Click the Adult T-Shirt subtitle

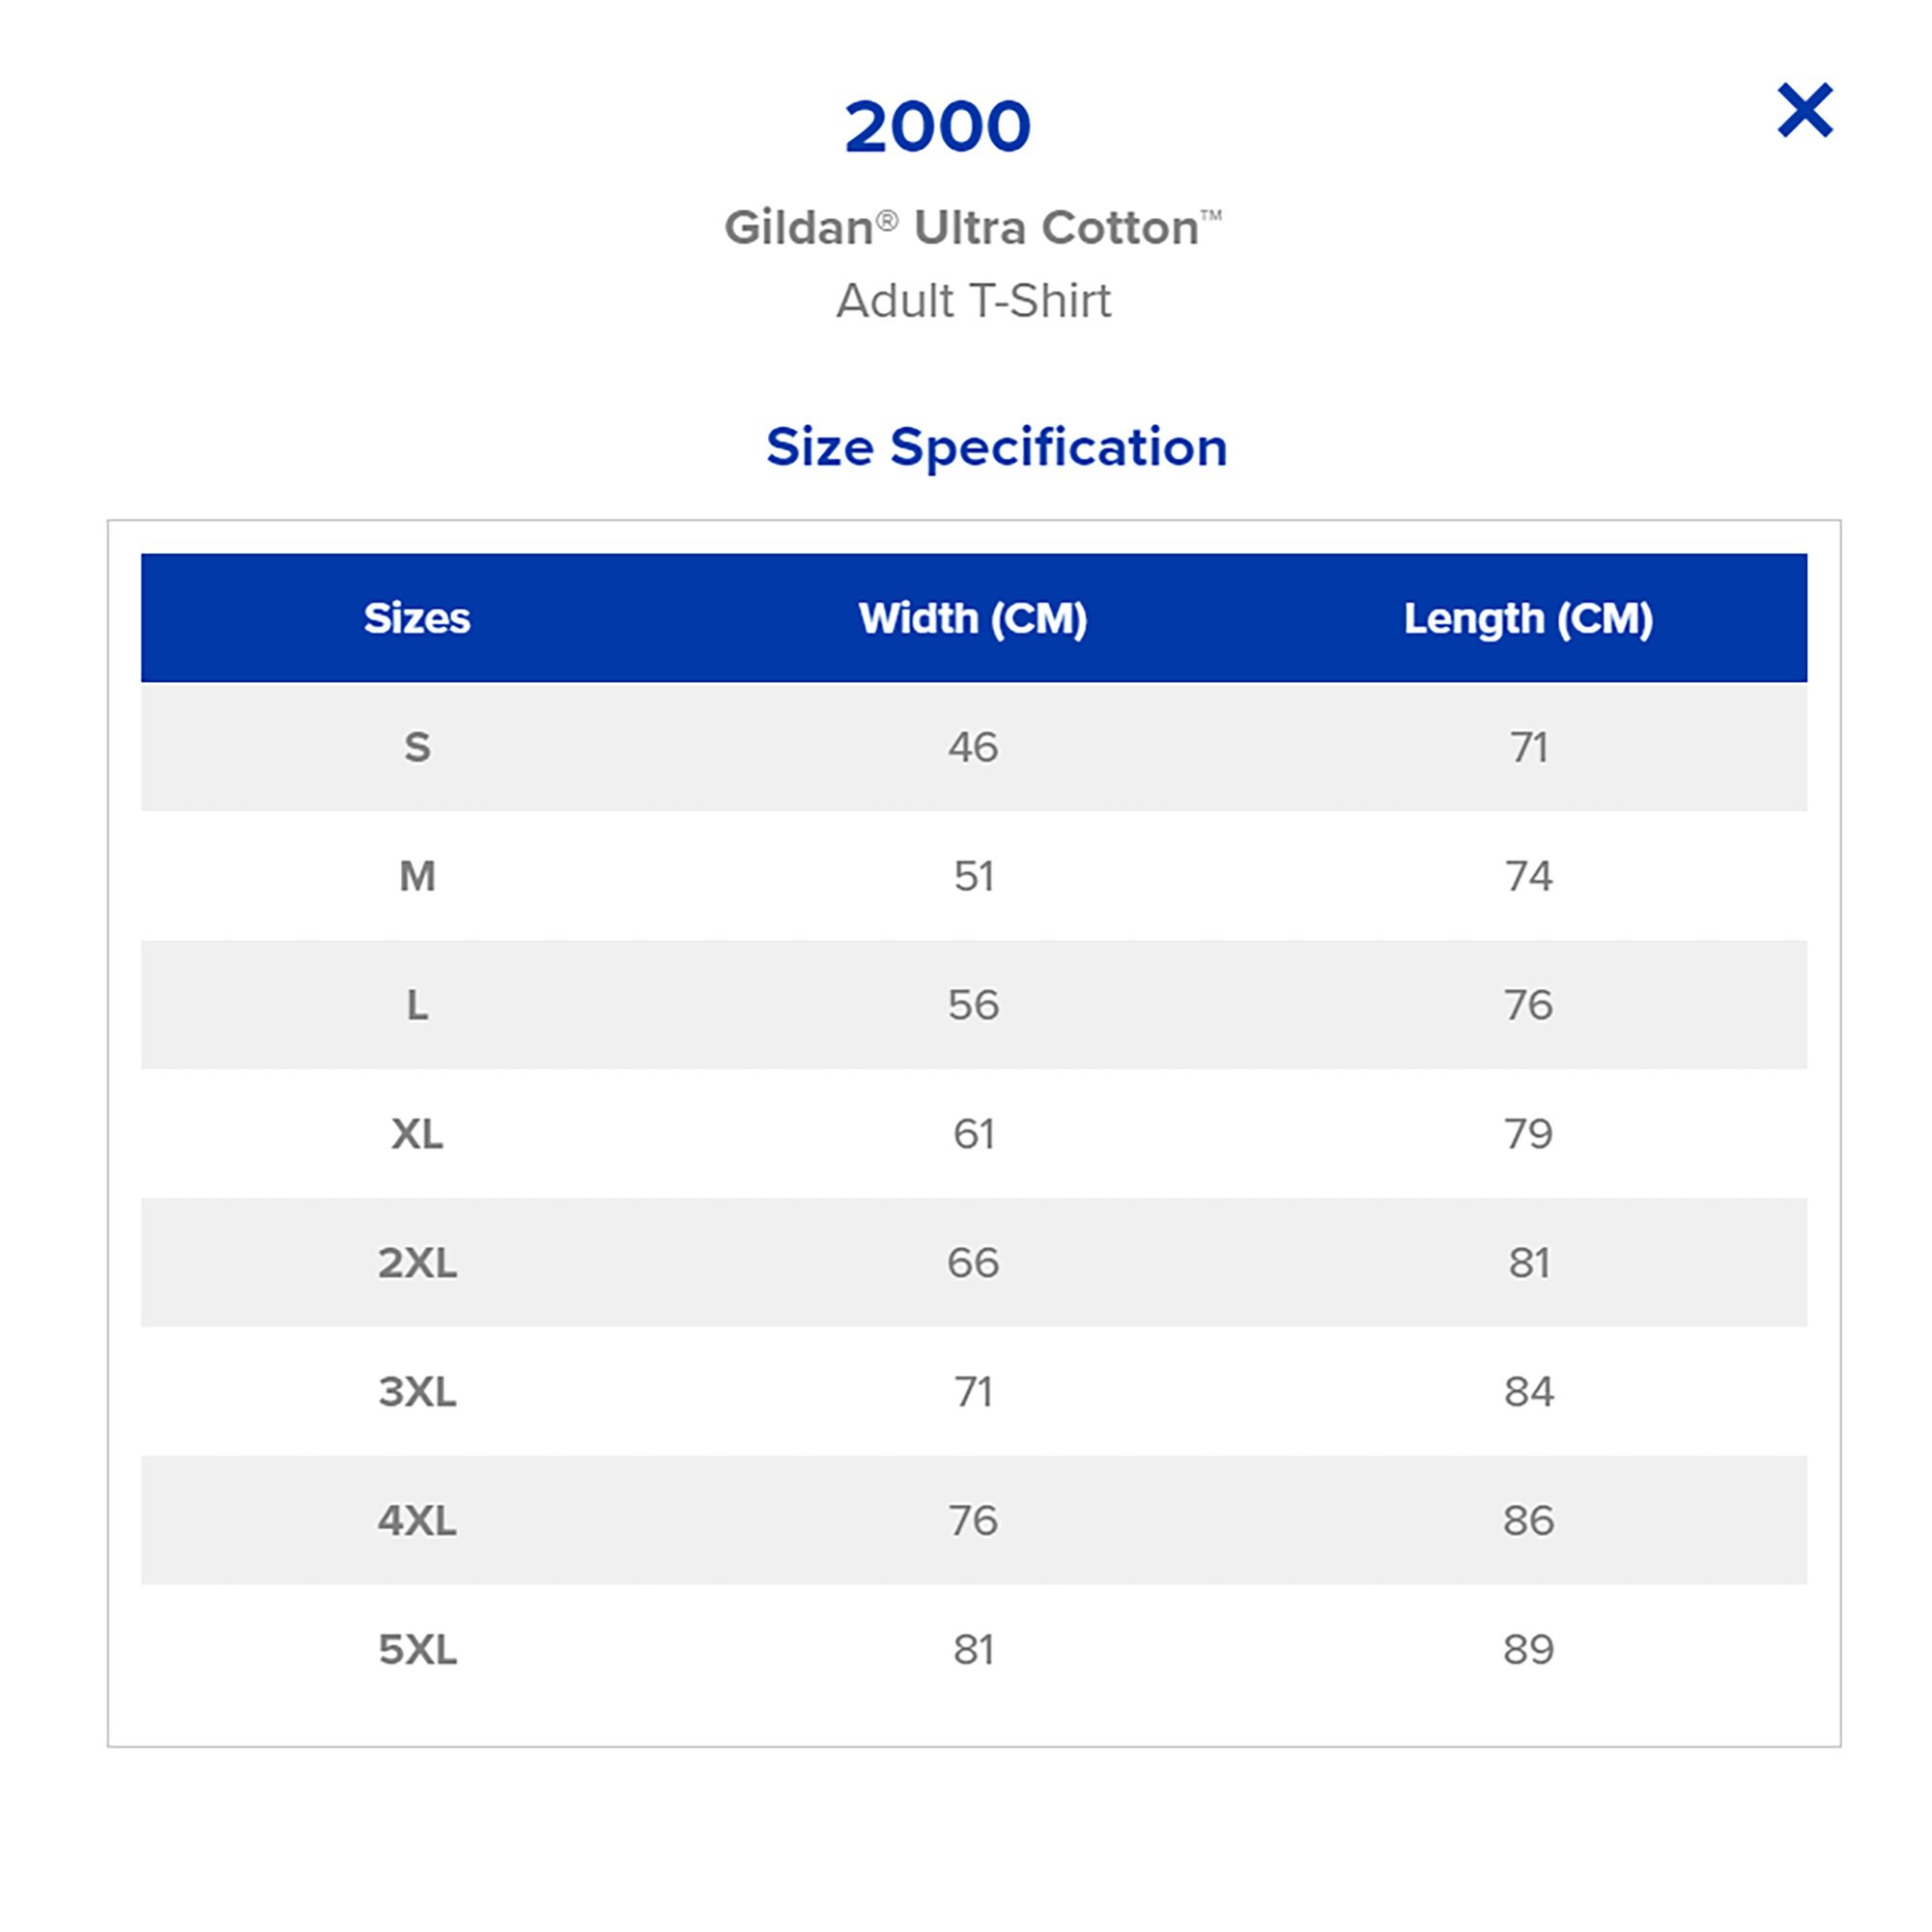click(973, 301)
